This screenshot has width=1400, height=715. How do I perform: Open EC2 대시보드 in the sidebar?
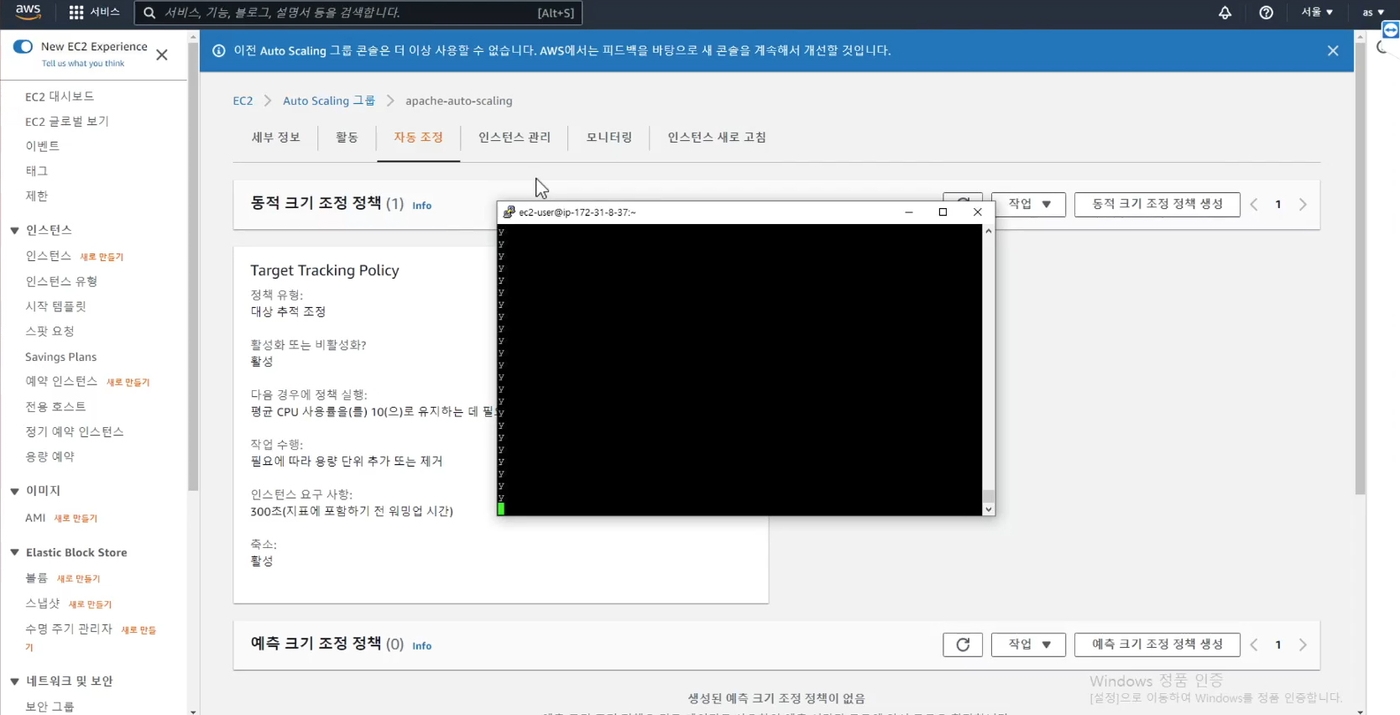pyautogui.click(x=60, y=97)
